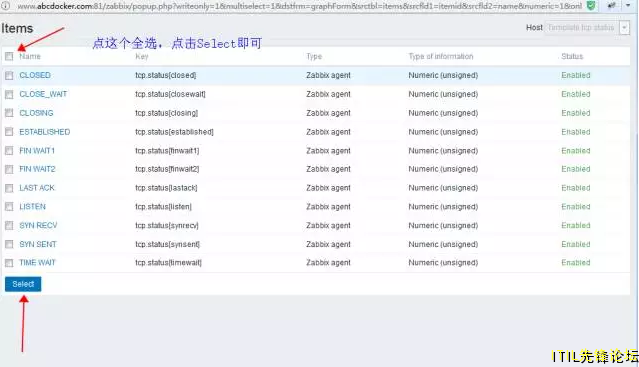Click Enabled status in the CLOSED row

(576, 75)
